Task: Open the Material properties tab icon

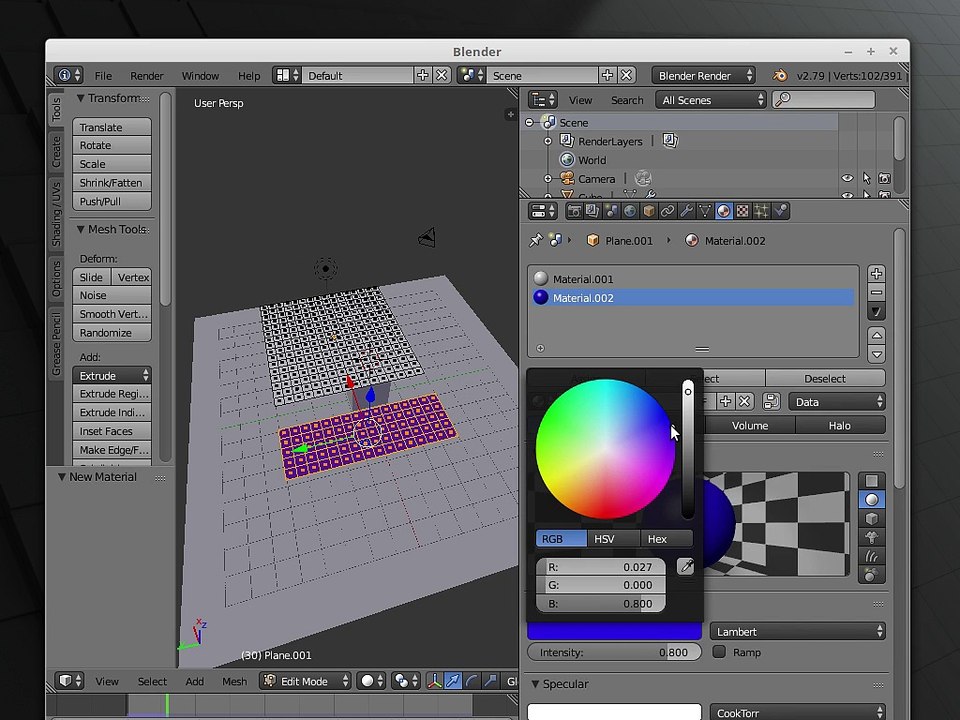Action: [x=724, y=211]
